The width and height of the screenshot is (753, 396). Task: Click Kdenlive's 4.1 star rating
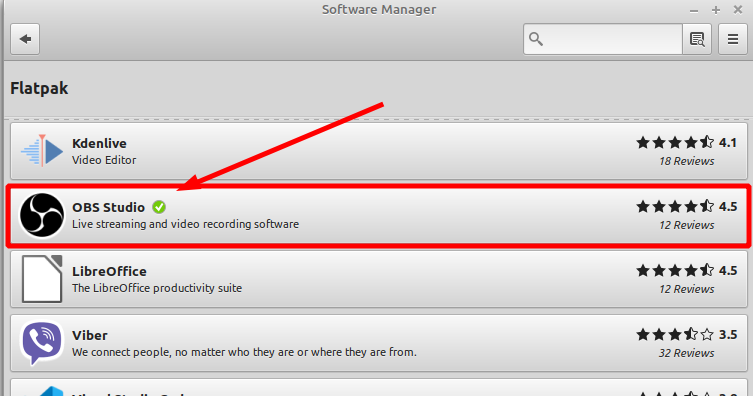pyautogui.click(x=686, y=143)
